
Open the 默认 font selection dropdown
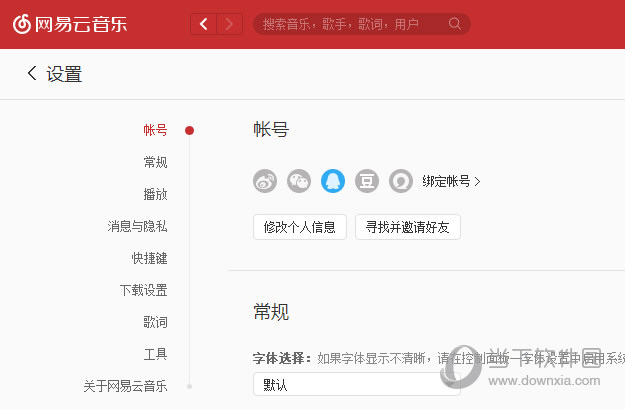(x=357, y=384)
